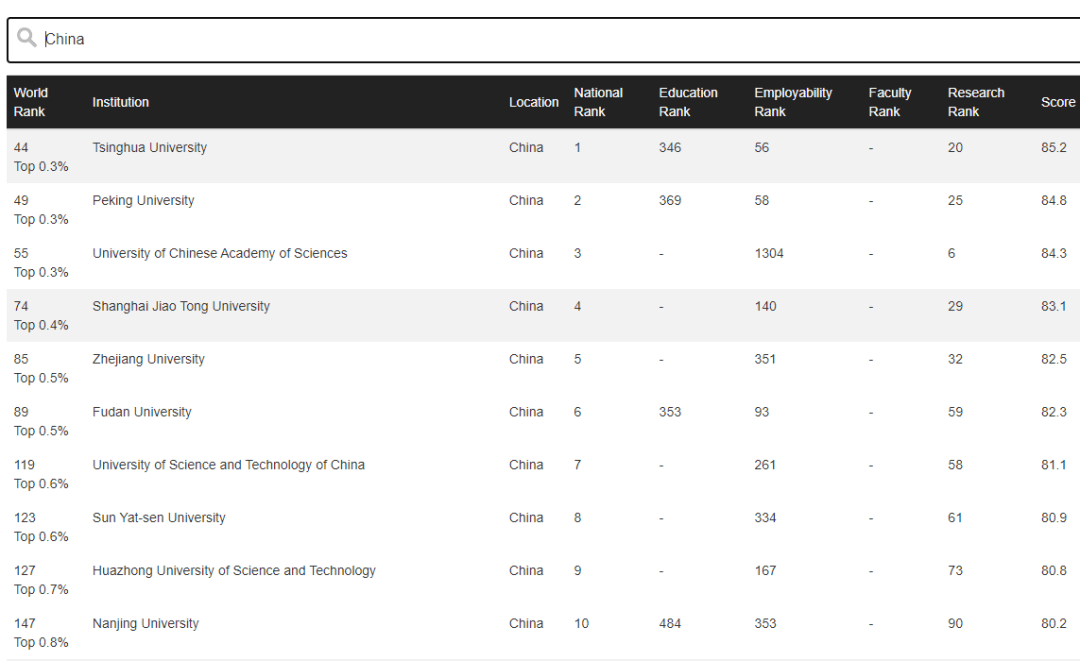This screenshot has height=661, width=1080.
Task: Click Zhejiang's employability rank 351
Action: pos(765,359)
